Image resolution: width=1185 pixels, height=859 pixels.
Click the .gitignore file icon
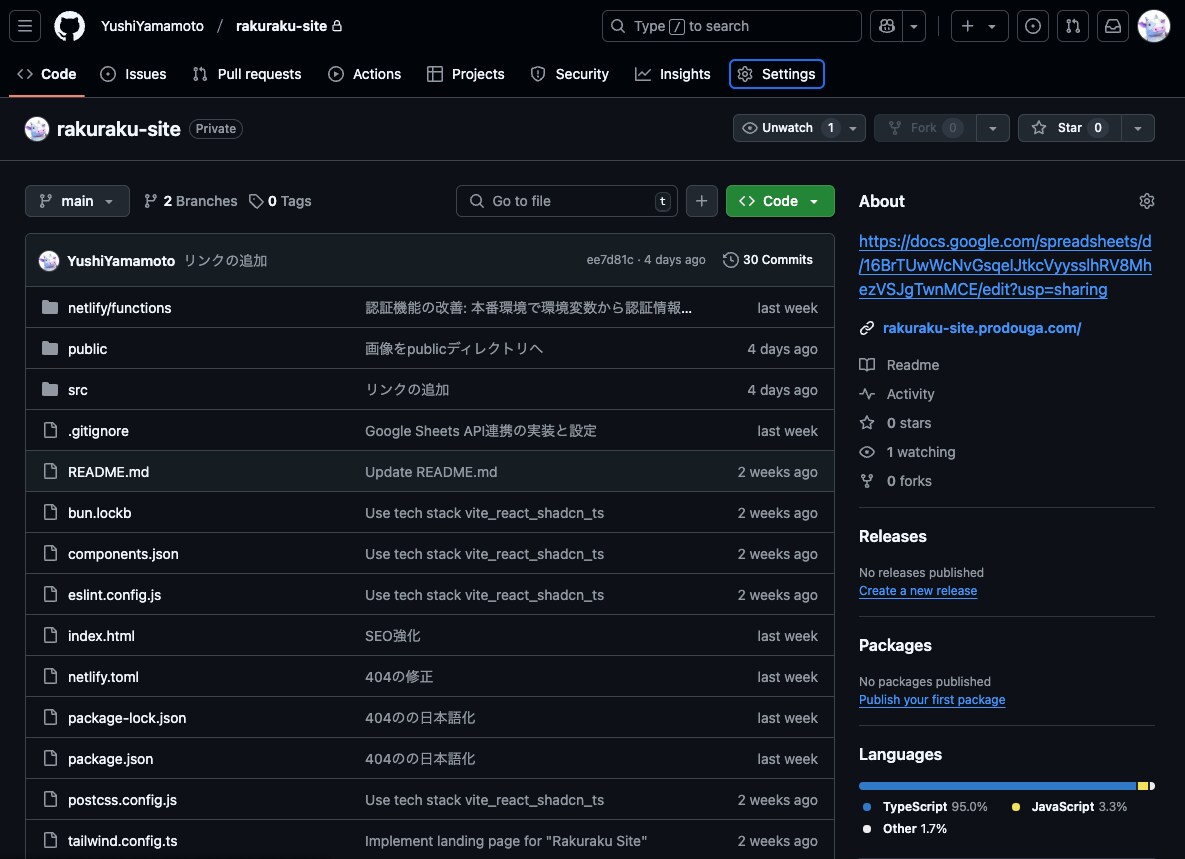tap(50, 430)
